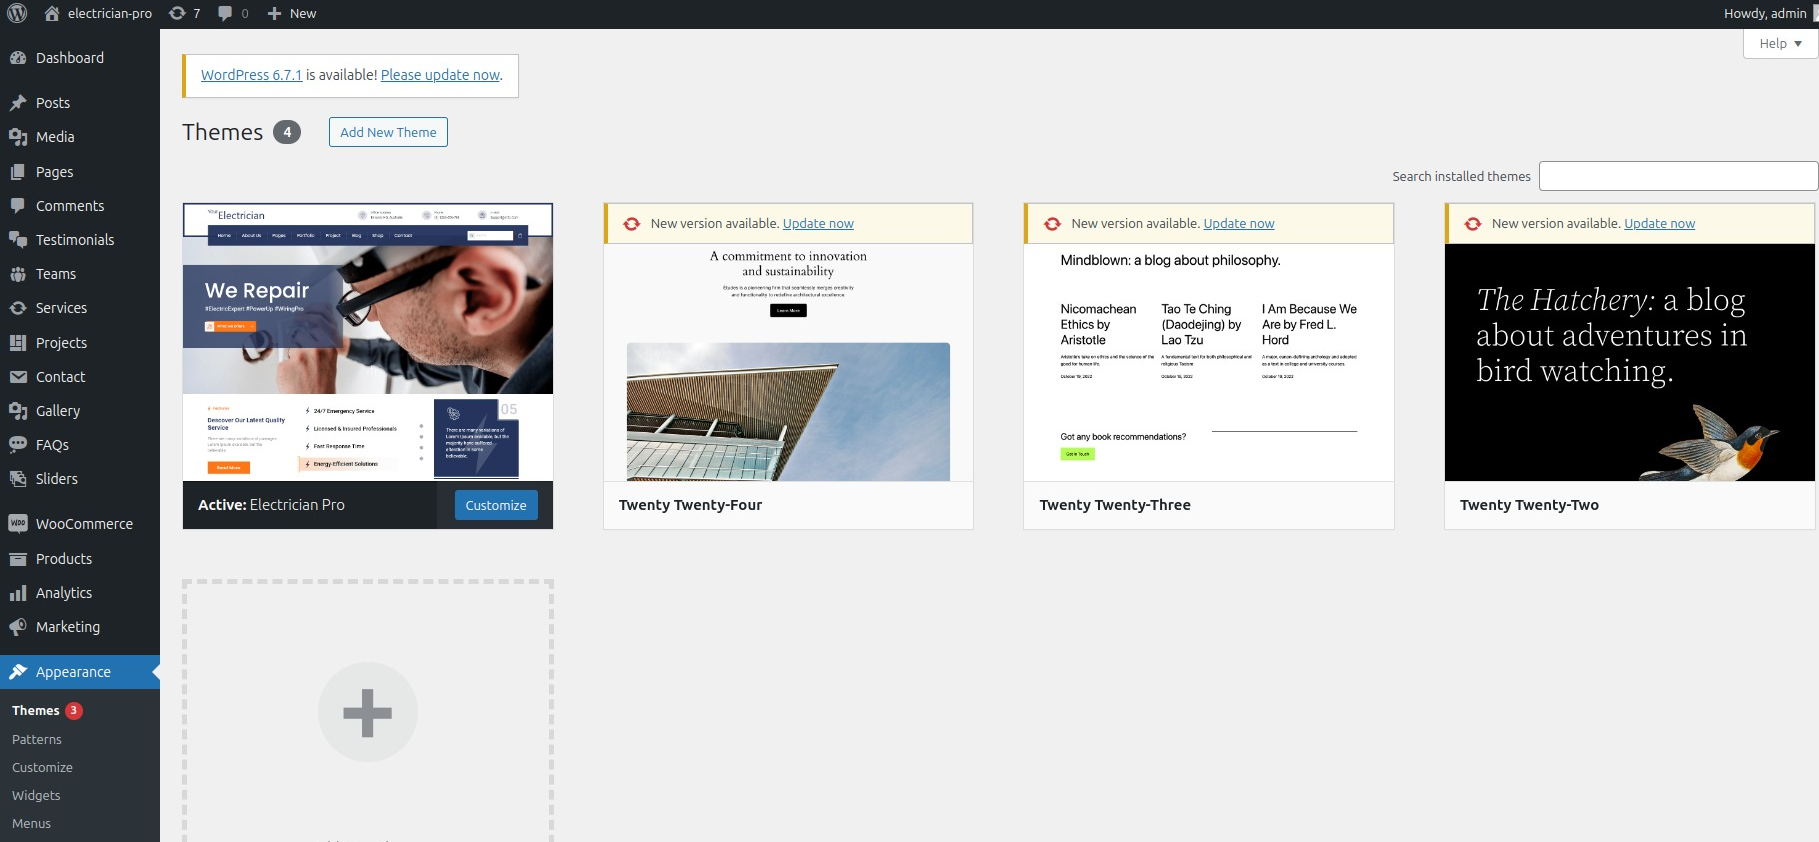
Task: Click the Sliders icon
Action: point(18,479)
